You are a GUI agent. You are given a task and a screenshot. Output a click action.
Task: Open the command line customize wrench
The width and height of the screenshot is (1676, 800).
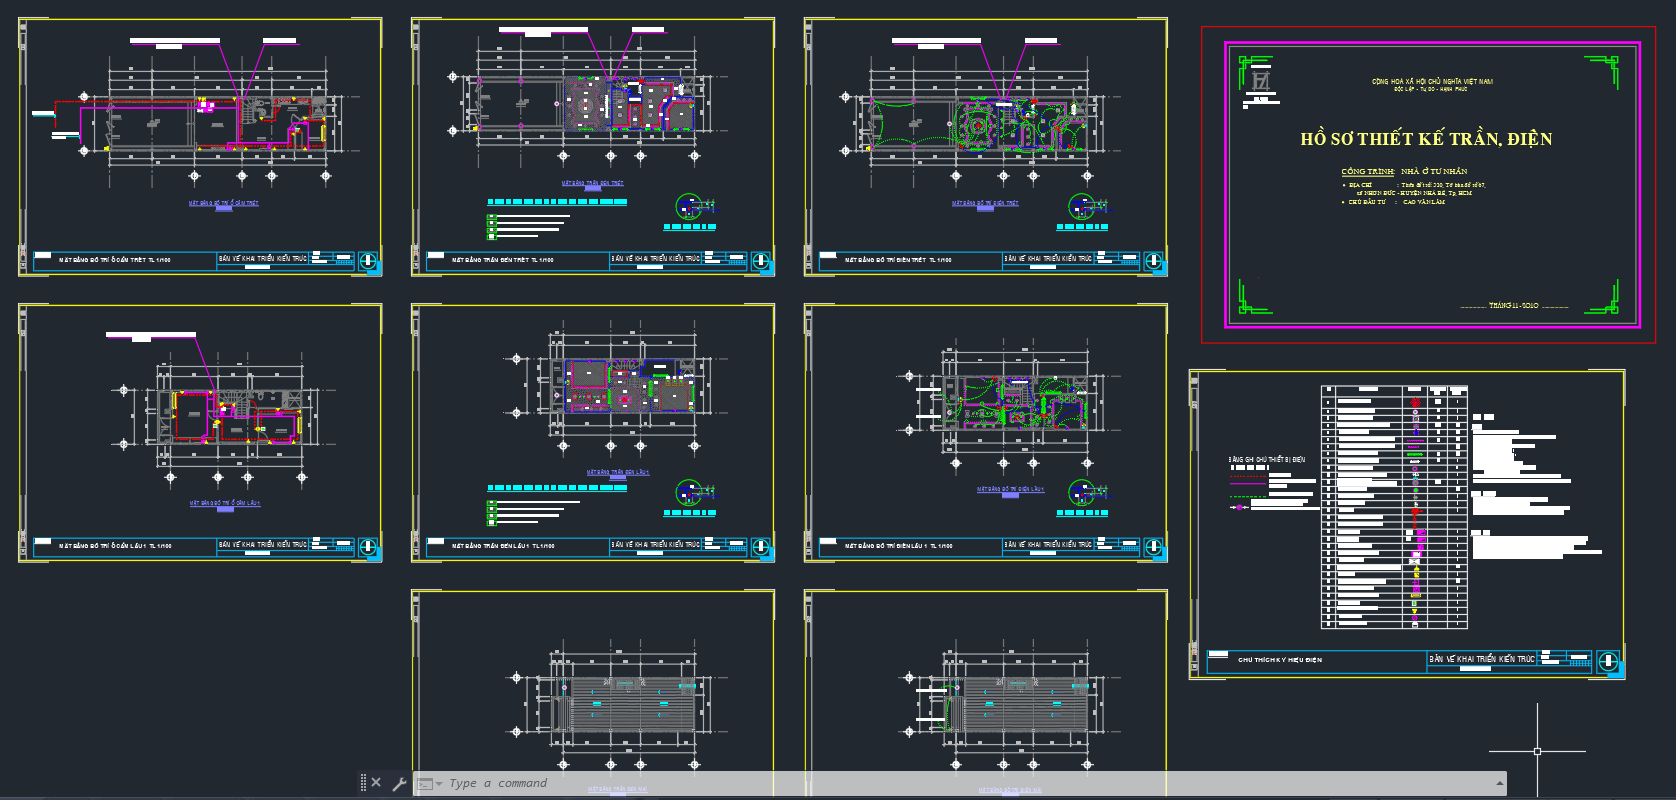pos(398,784)
